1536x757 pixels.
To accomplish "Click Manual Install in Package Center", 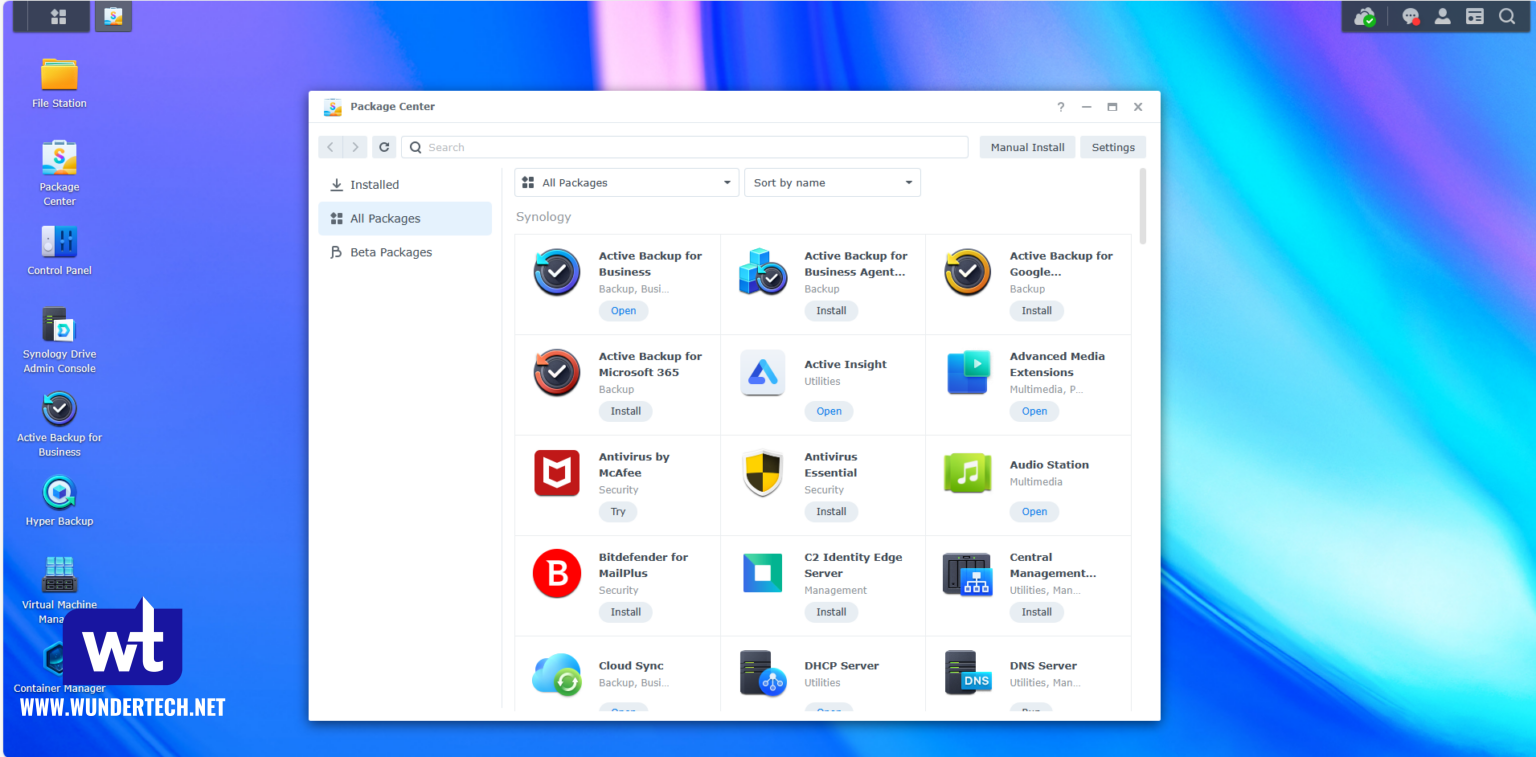I will pyautogui.click(x=1027, y=146).
